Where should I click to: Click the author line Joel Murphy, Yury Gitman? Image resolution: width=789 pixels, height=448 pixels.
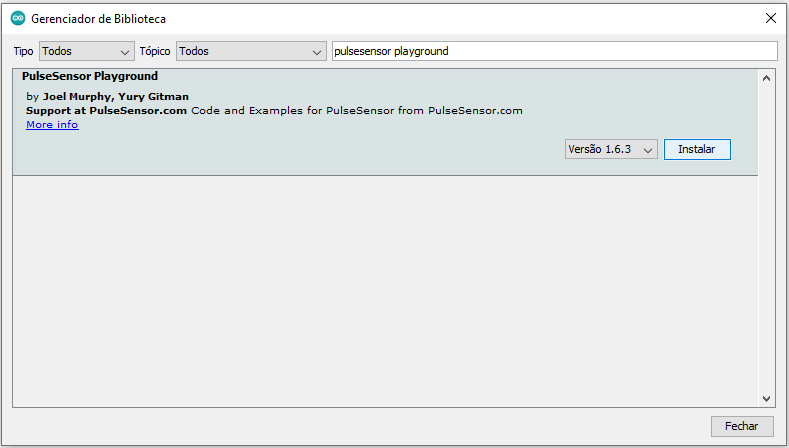tap(108, 97)
